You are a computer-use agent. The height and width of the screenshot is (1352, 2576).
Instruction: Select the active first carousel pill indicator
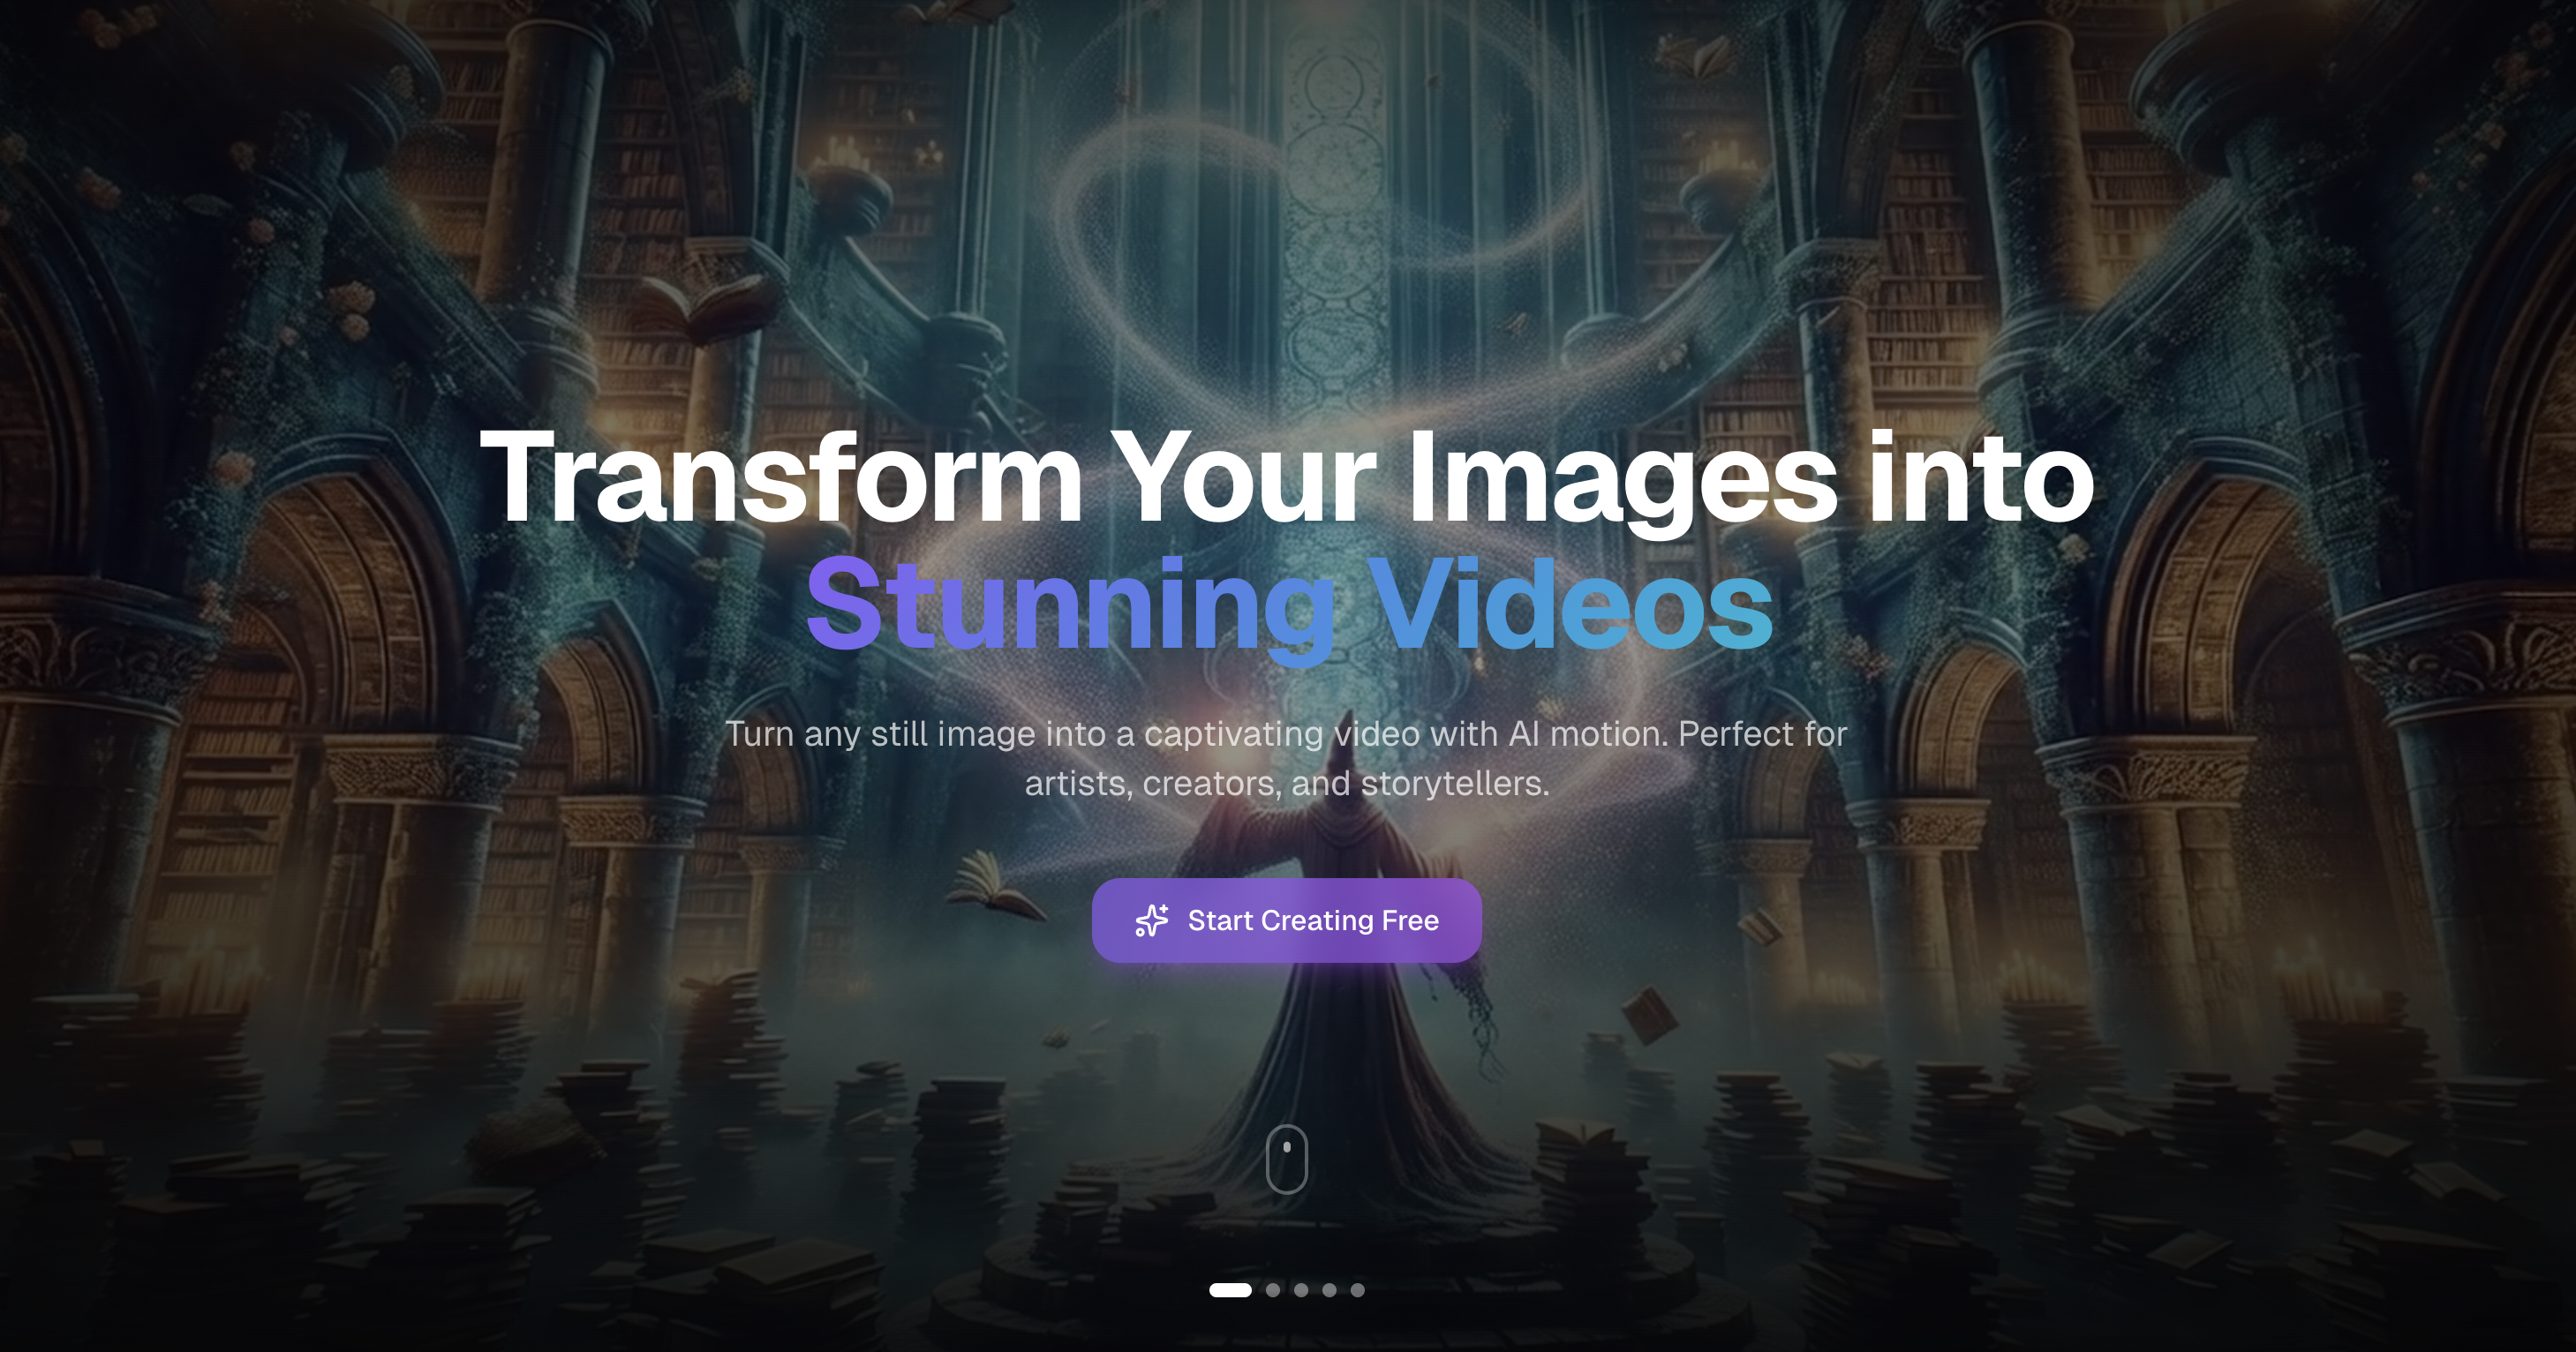(1230, 1290)
